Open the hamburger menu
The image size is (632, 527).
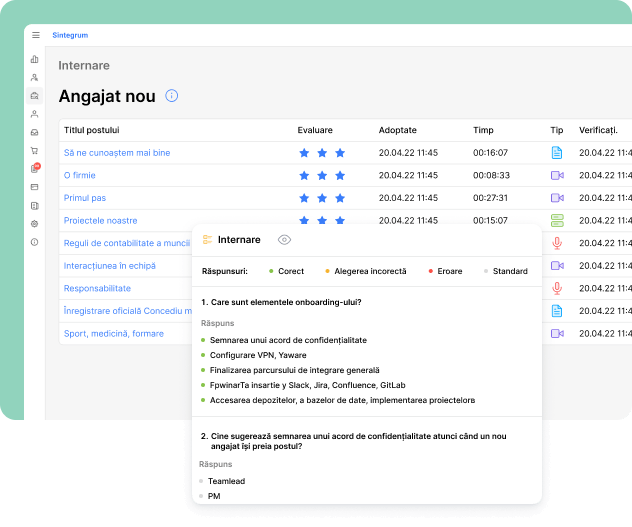coord(36,35)
